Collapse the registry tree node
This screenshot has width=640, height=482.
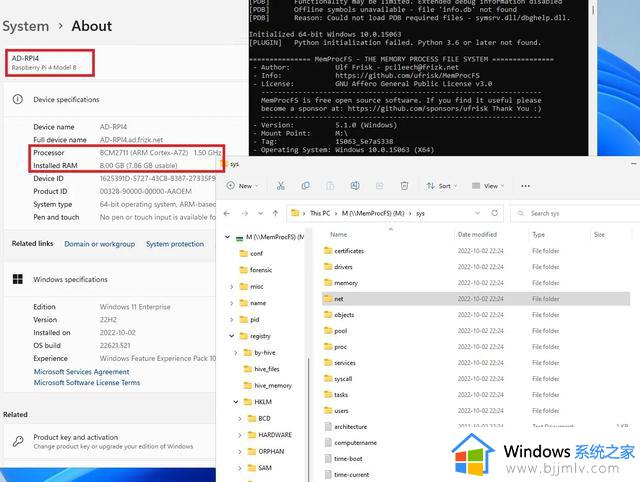tap(231, 336)
